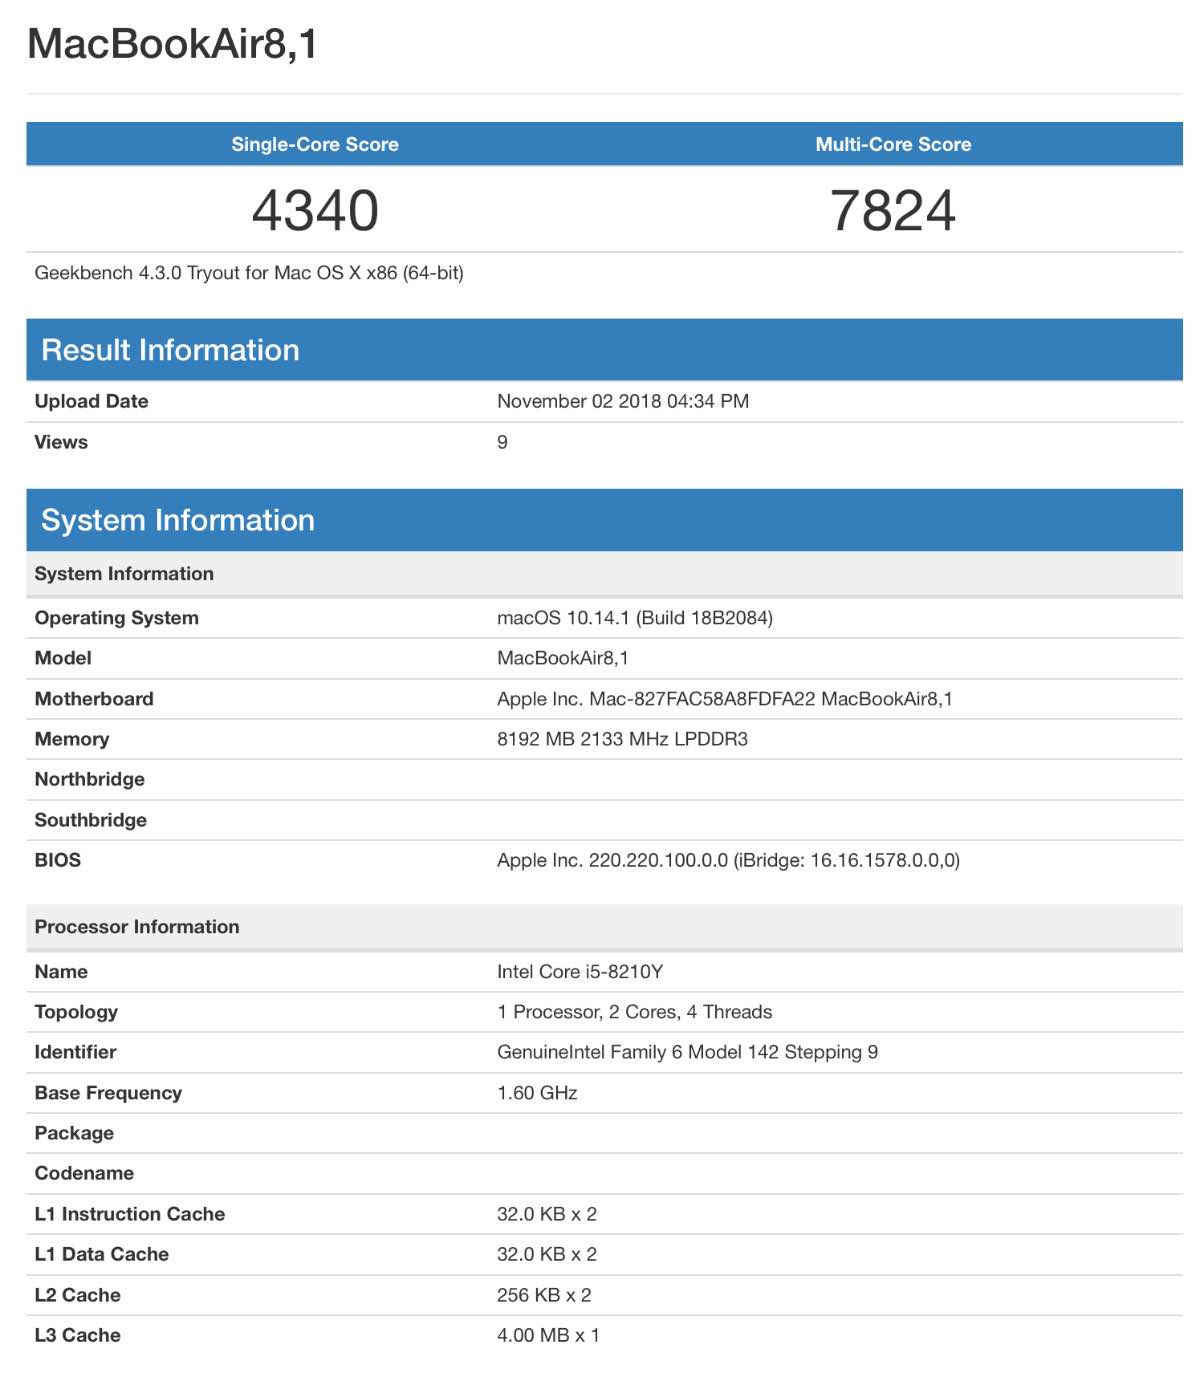This screenshot has width=1200, height=1373.
Task: Click the BIOS value with iBridge version
Action: pyautogui.click(x=728, y=860)
